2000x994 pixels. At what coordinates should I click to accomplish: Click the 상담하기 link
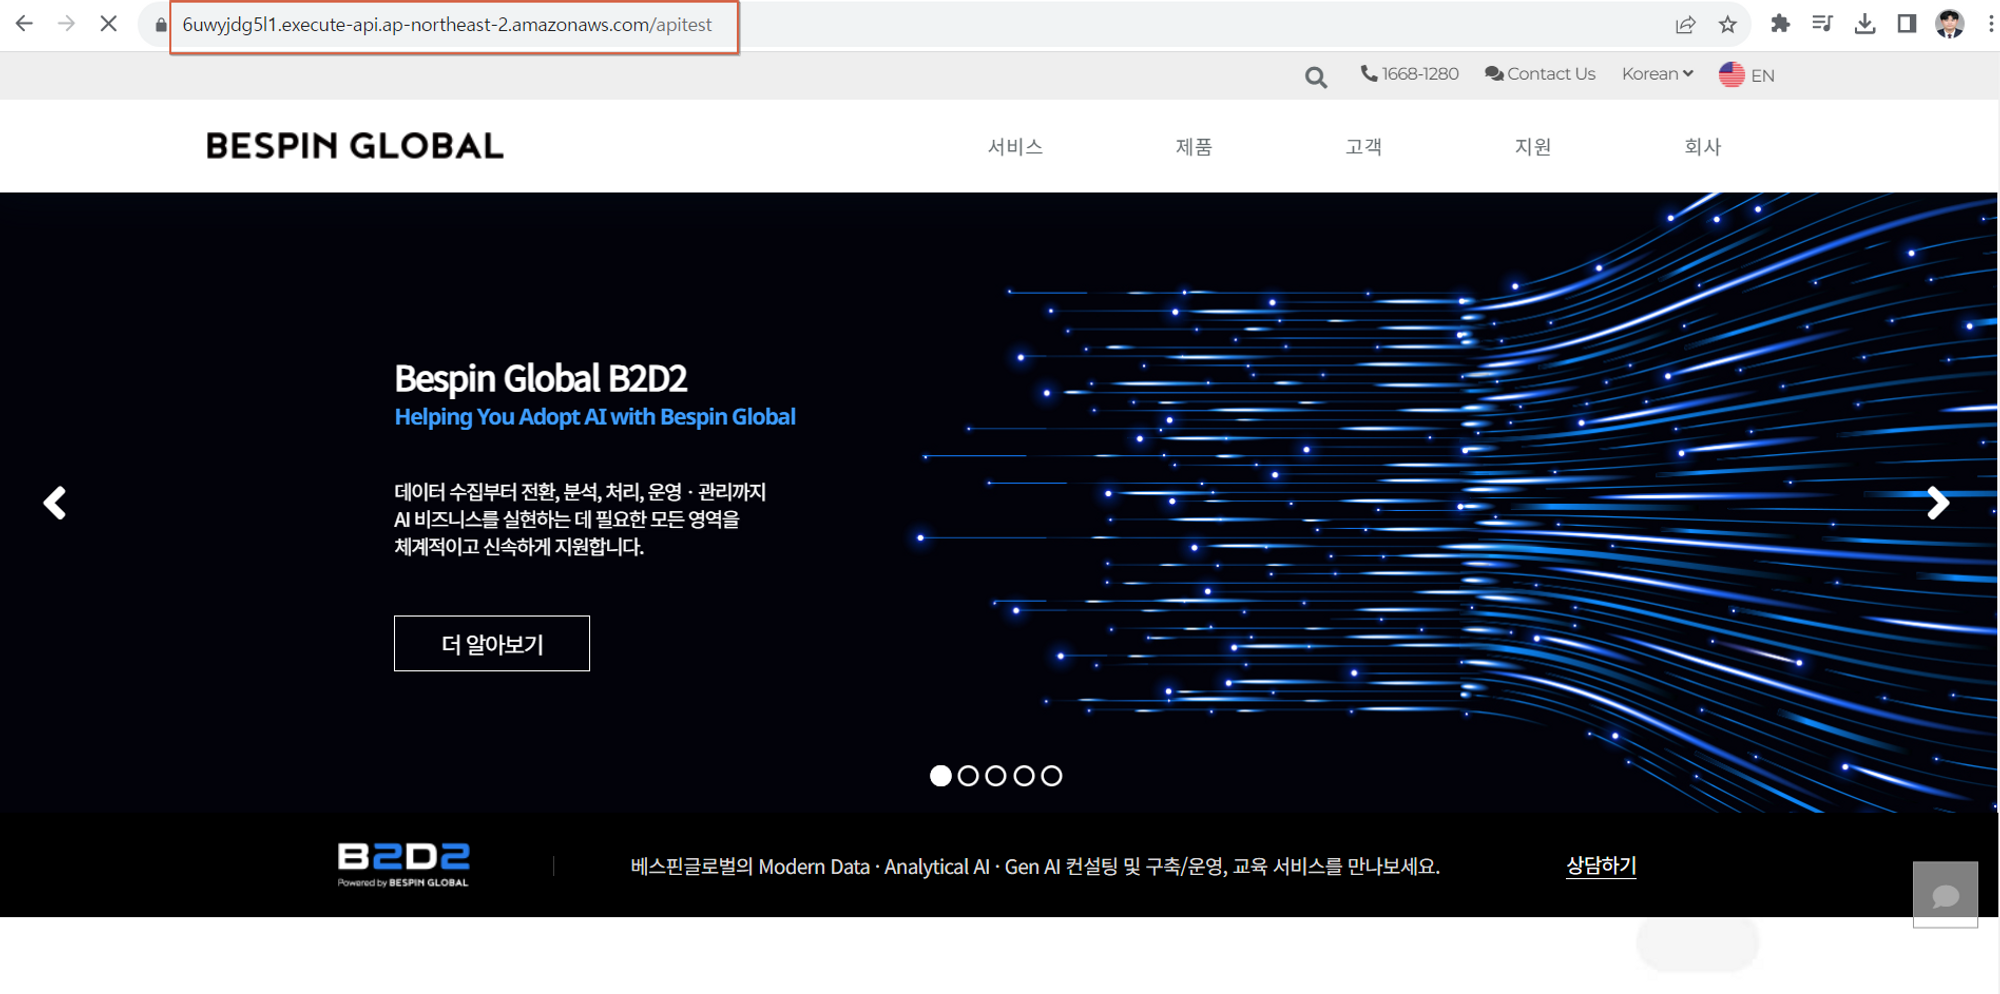click(1601, 866)
